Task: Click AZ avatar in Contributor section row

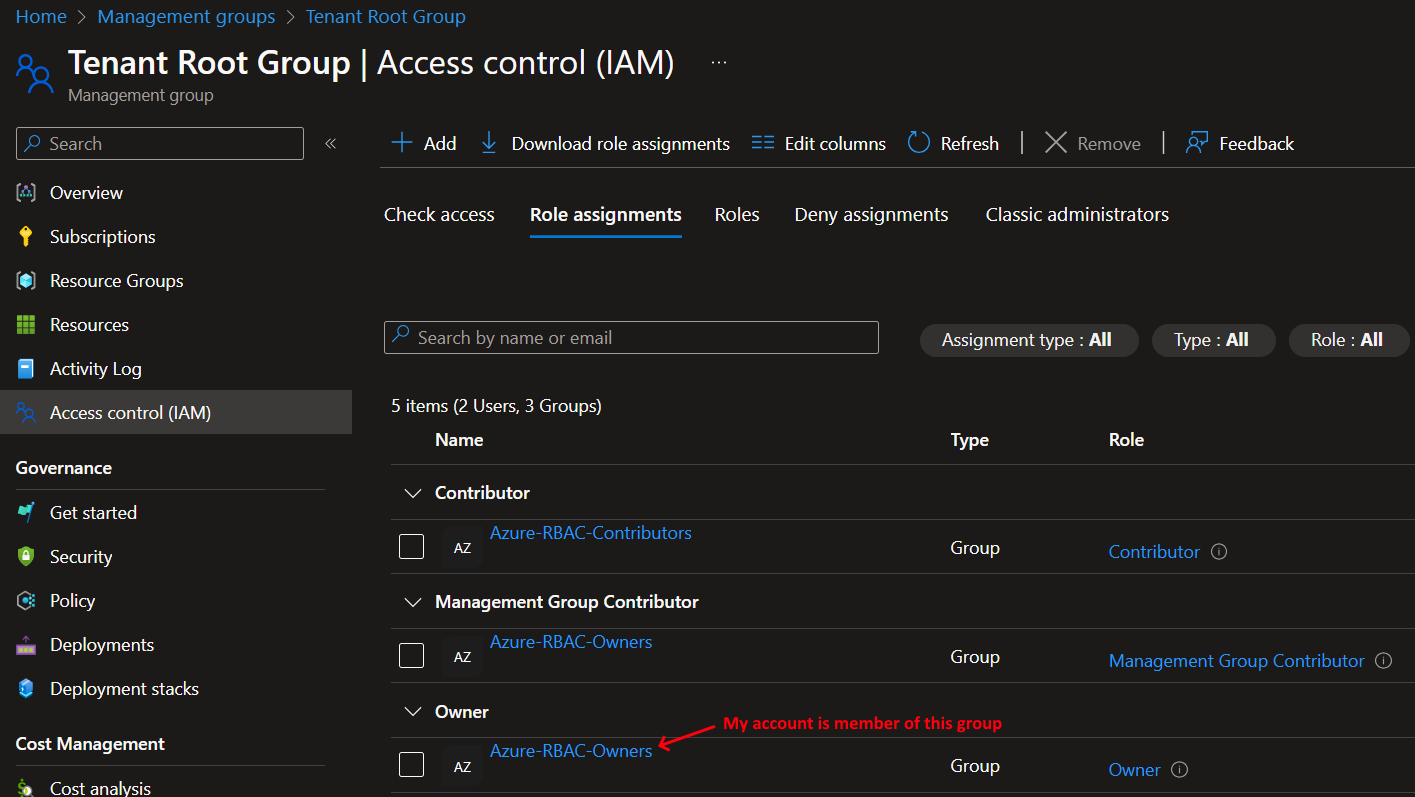Action: coord(462,548)
